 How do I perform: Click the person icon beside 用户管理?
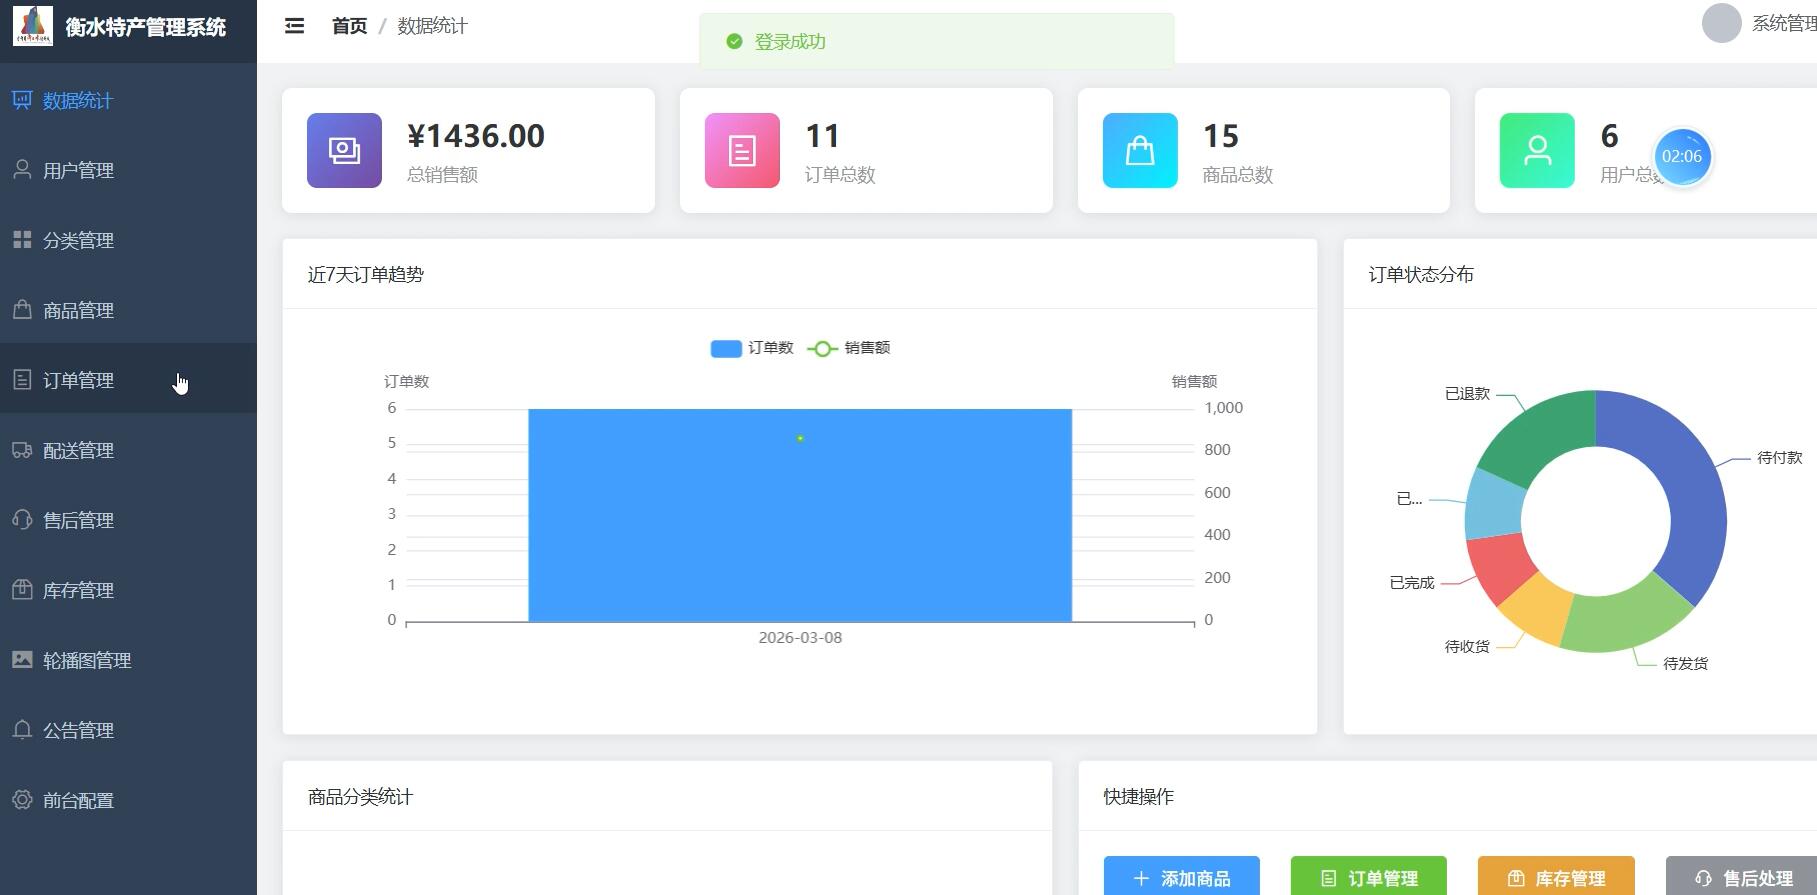tap(22, 170)
